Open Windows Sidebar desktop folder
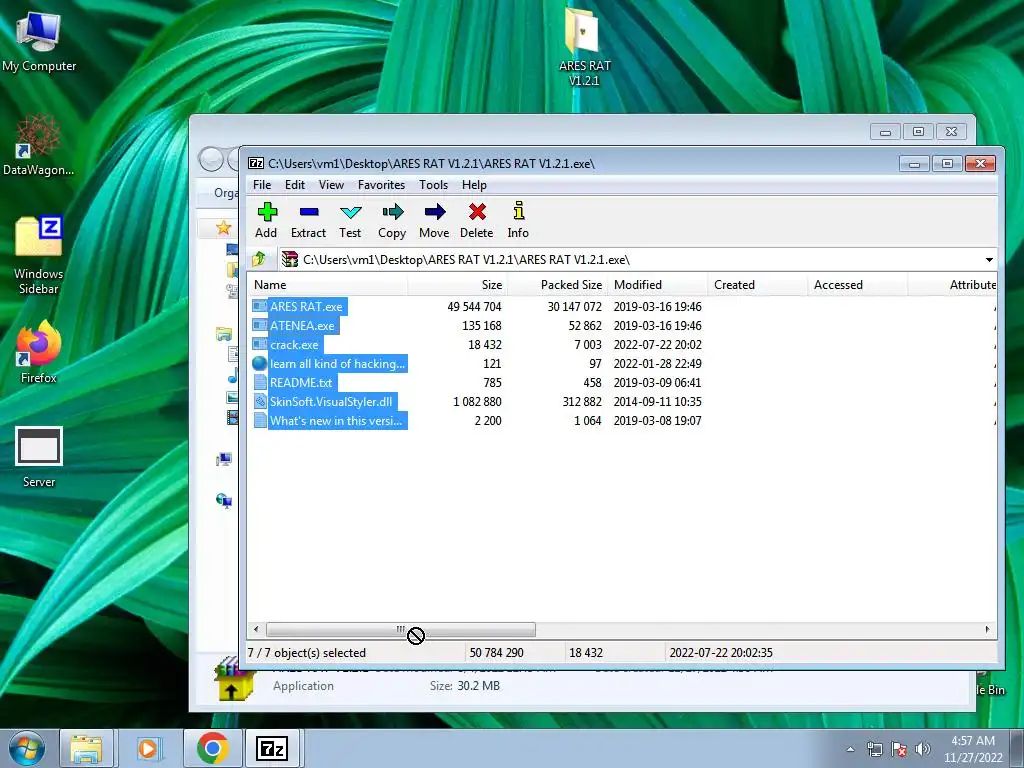 tap(39, 255)
